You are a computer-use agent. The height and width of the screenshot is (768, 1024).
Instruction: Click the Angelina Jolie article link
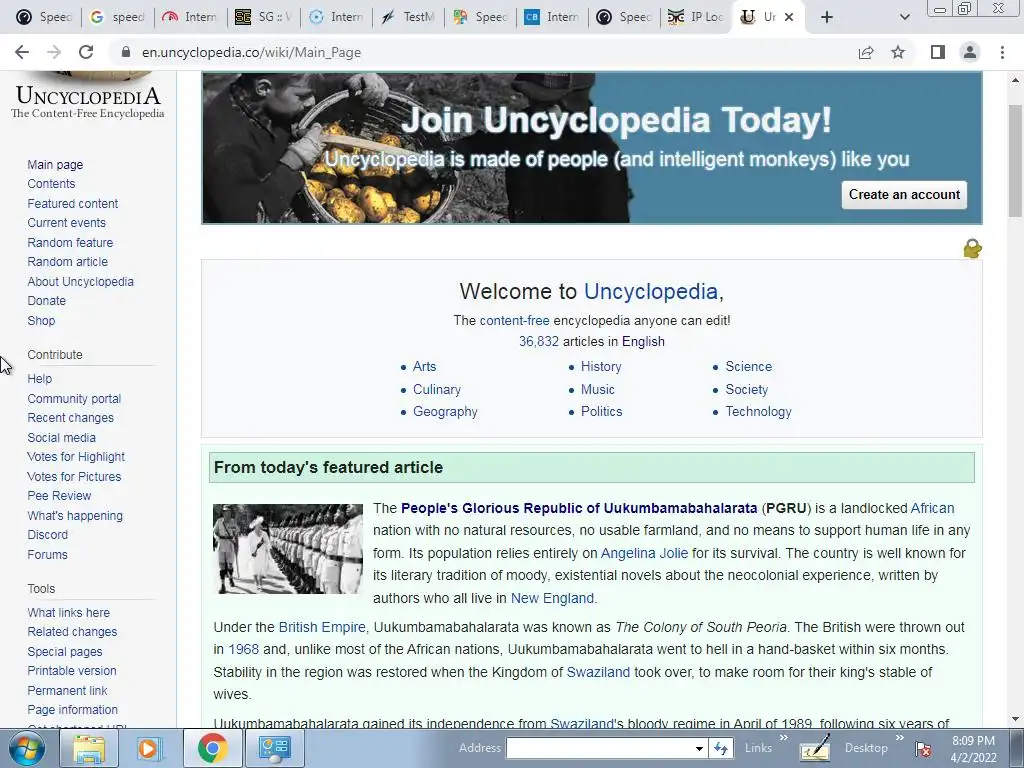(644, 553)
